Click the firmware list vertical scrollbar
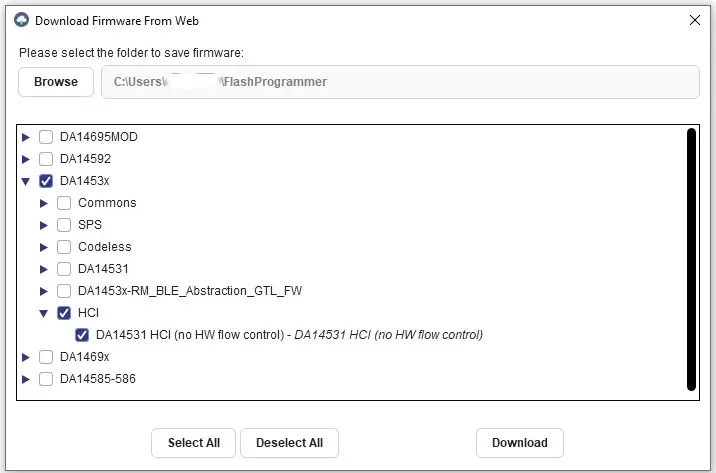 [691, 258]
